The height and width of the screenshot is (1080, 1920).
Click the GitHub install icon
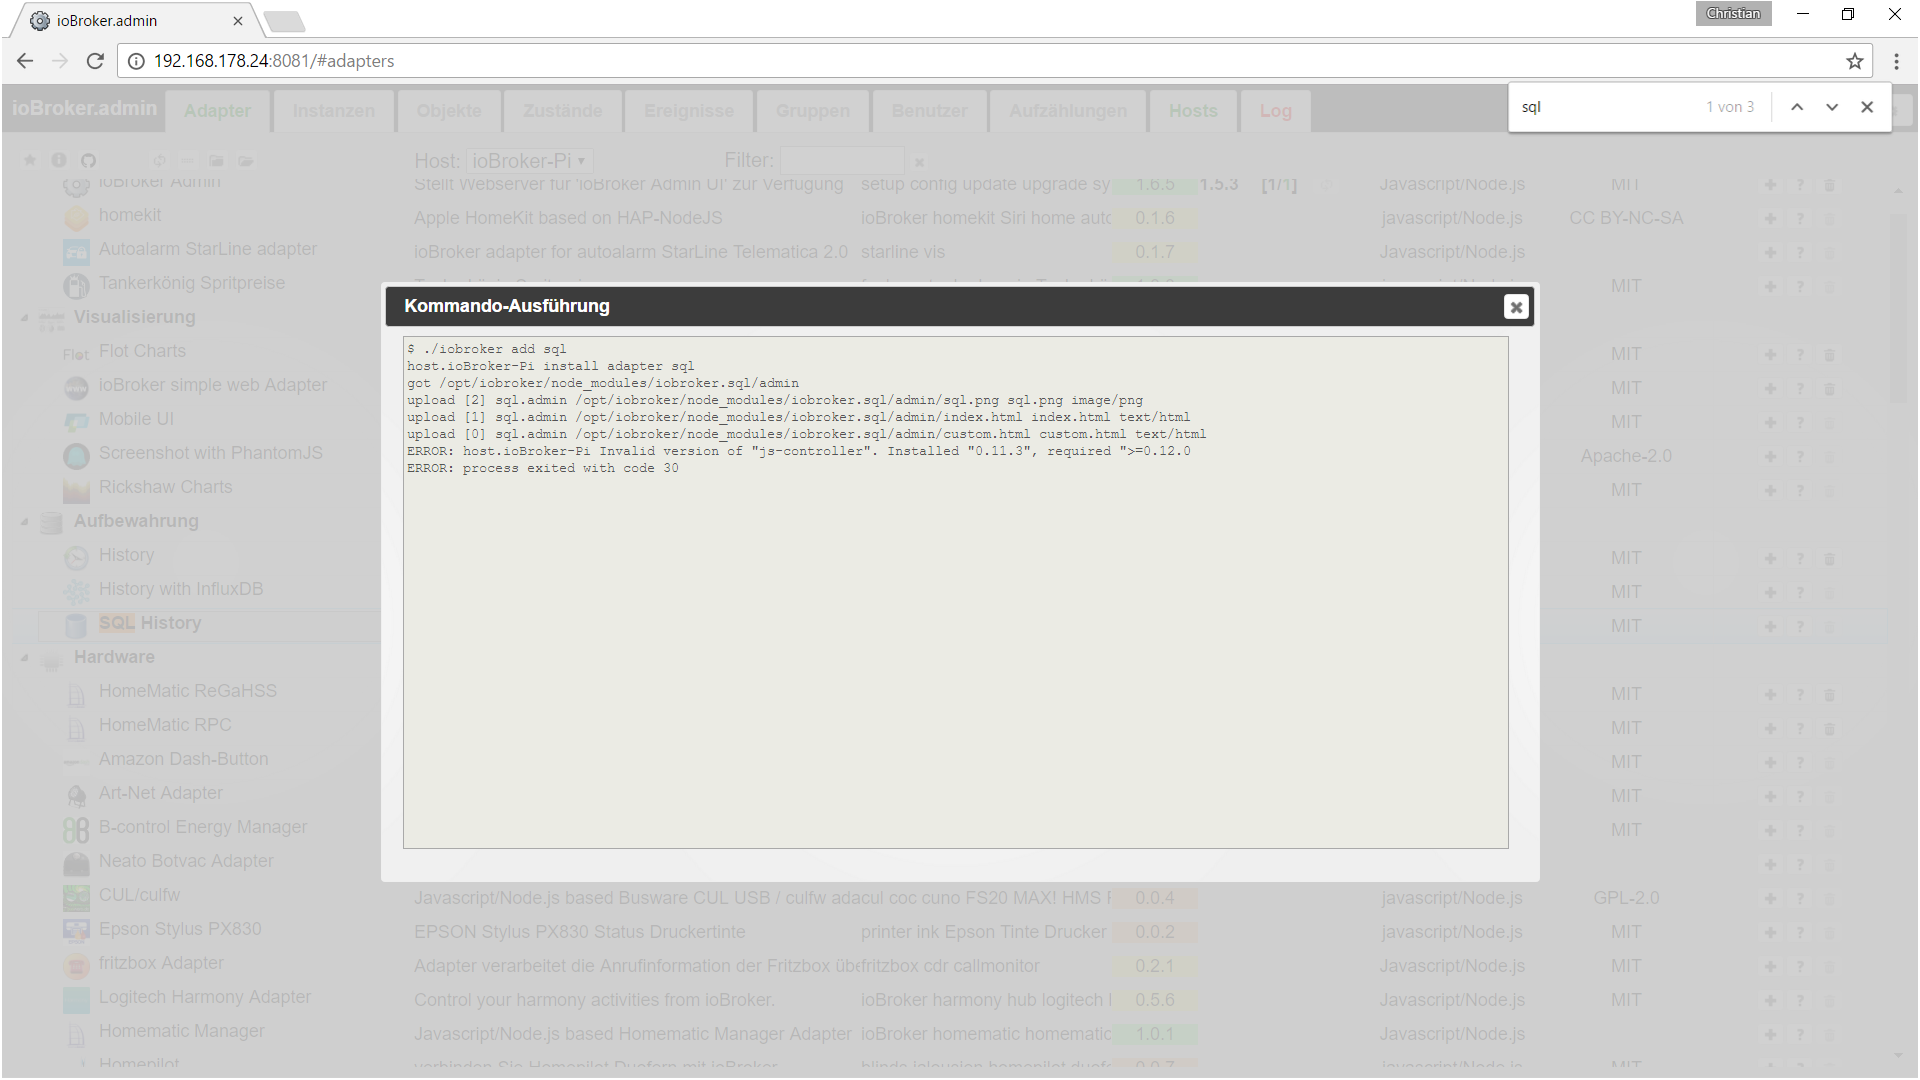click(88, 160)
